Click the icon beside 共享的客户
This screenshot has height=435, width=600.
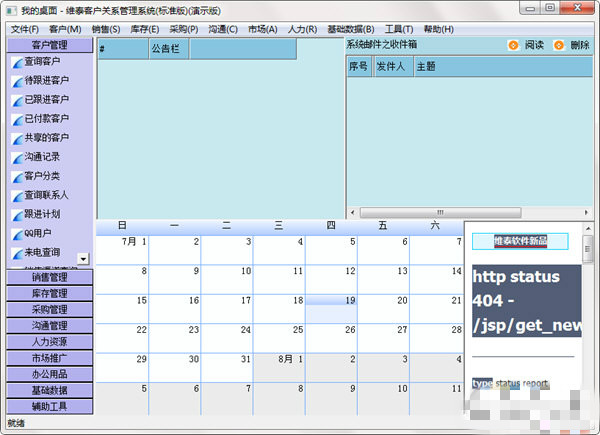coord(18,139)
